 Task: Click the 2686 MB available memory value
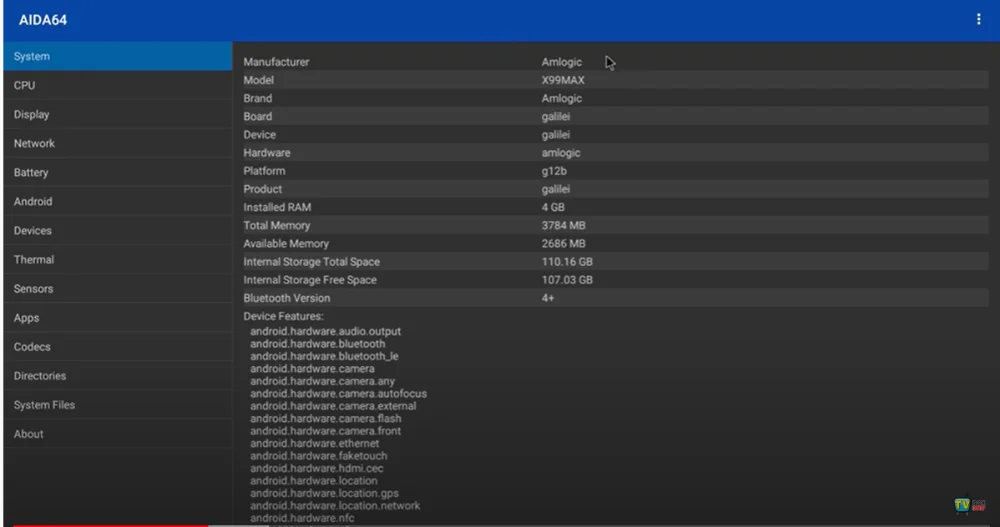[563, 244]
